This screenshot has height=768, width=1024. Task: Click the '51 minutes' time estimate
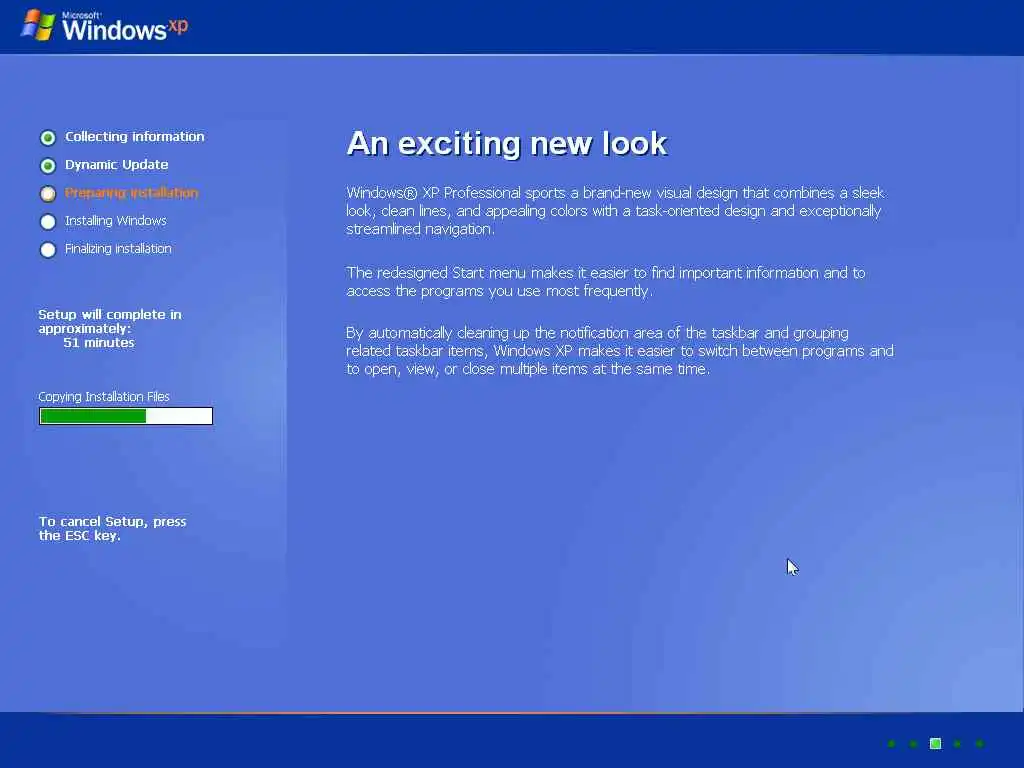pos(99,343)
